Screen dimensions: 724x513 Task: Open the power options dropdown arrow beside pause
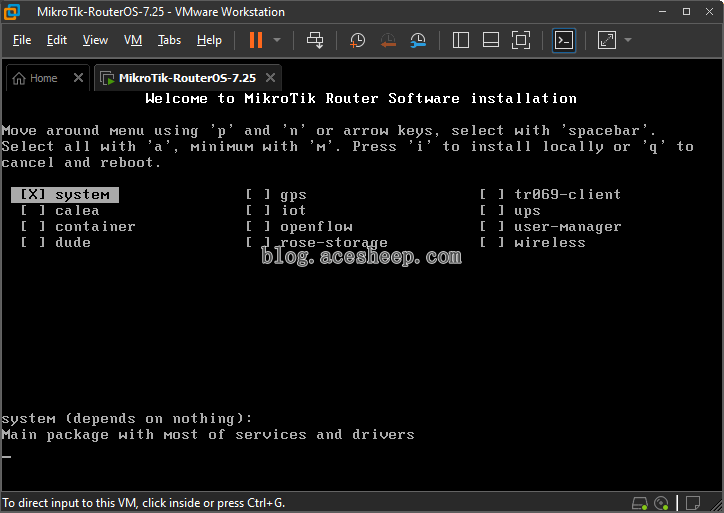pyautogui.click(x=277, y=40)
